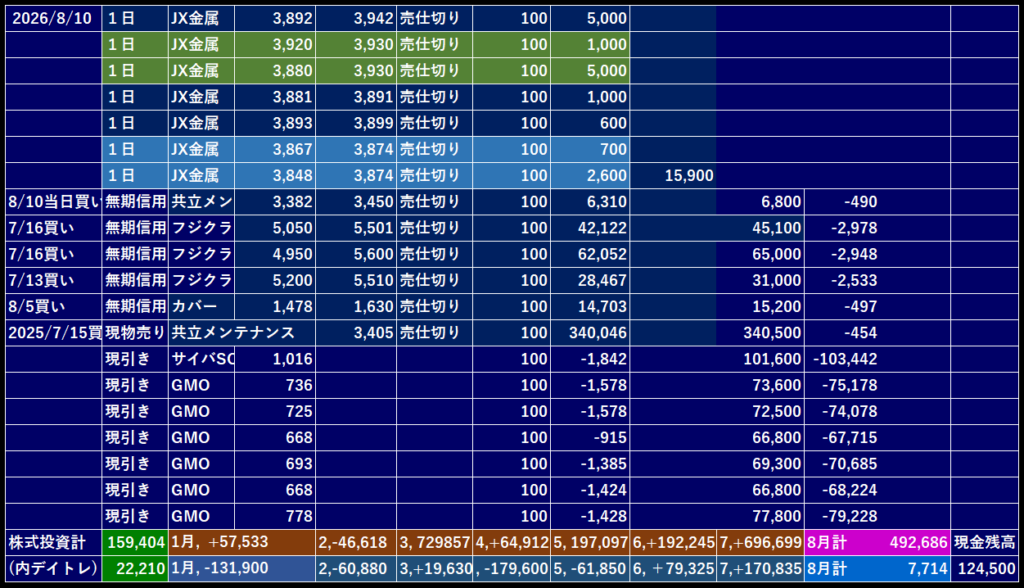Click the 6, +79,325 monthly cell
1024x588 pixels.
673,568
